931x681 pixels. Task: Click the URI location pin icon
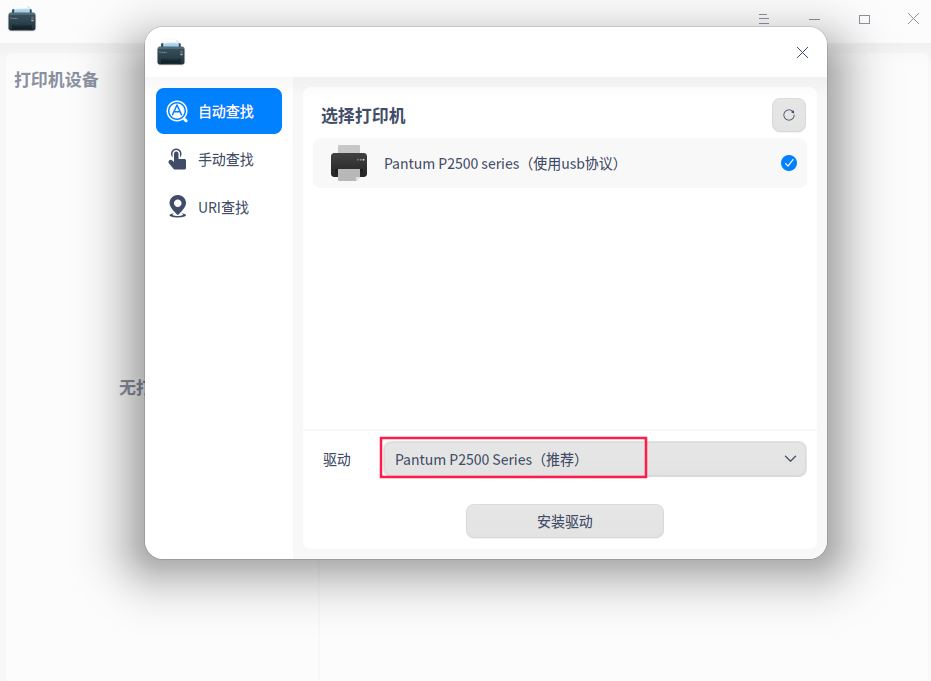(177, 207)
